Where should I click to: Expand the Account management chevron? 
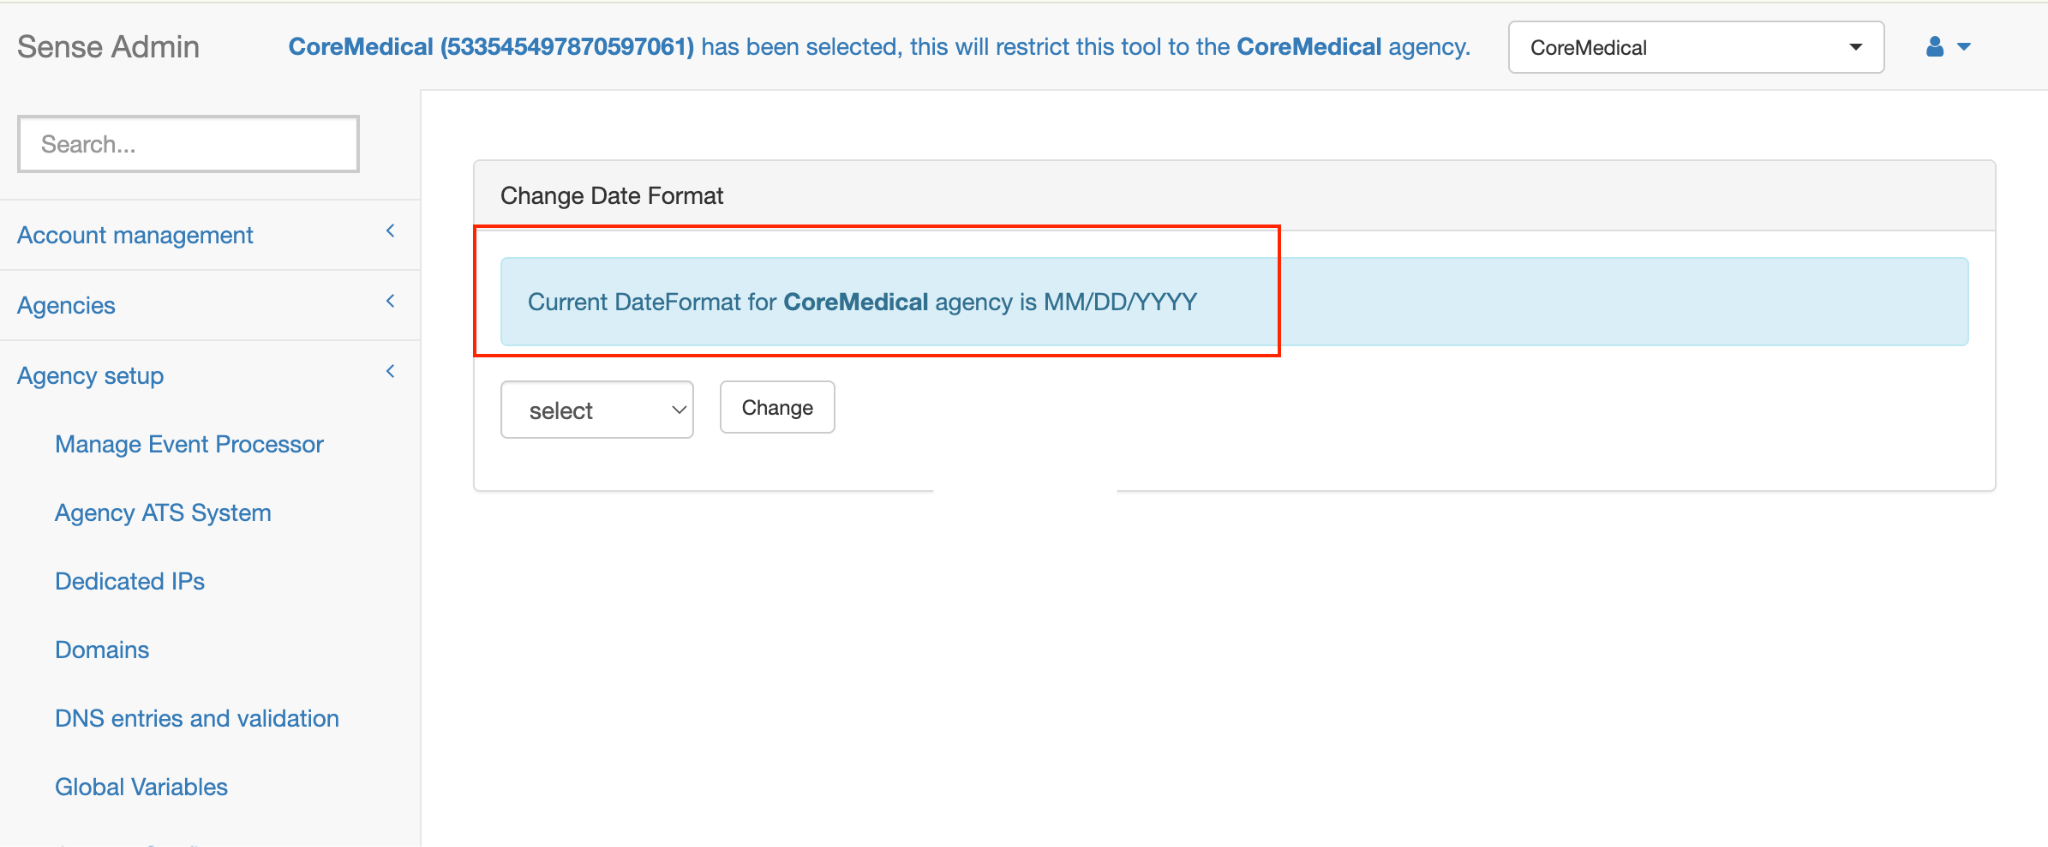point(390,231)
